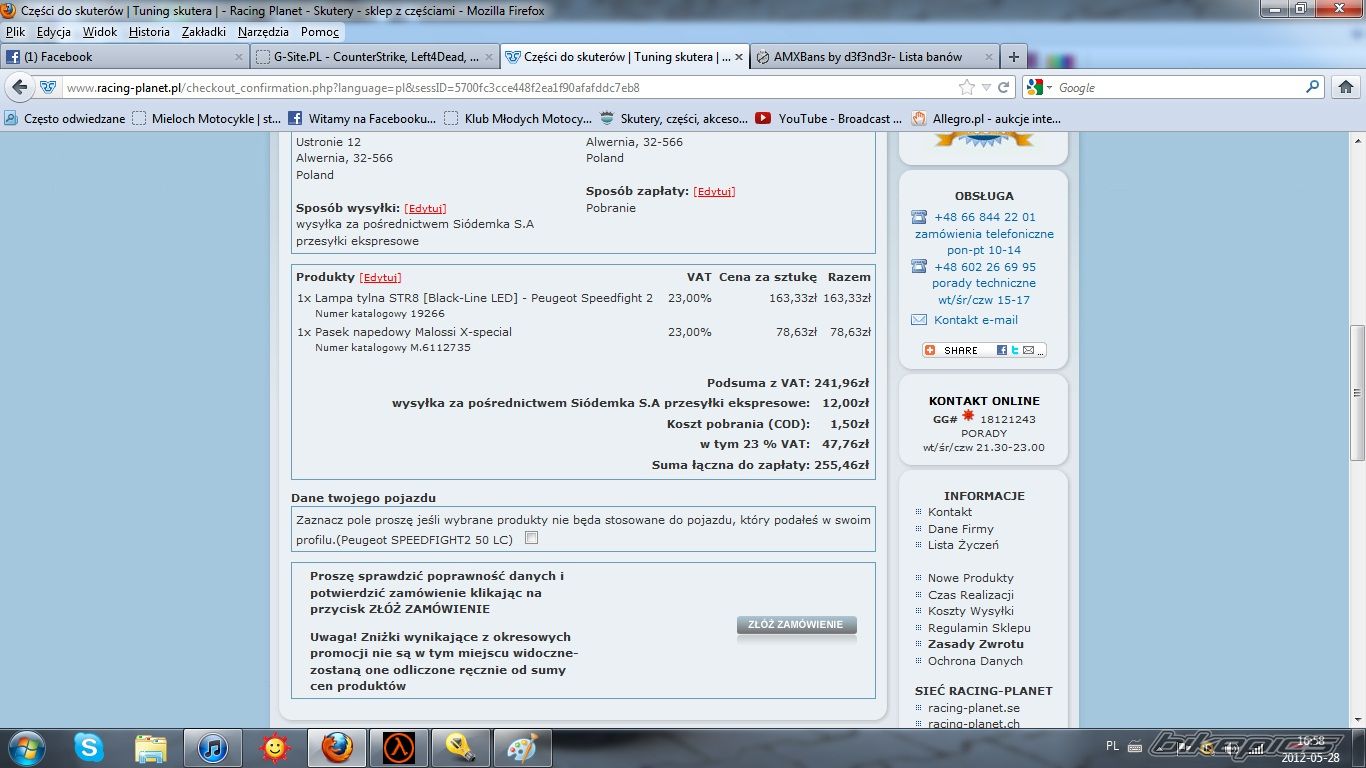
Task: Click Edytuj next to Sposób wysyłki
Action: 425,208
